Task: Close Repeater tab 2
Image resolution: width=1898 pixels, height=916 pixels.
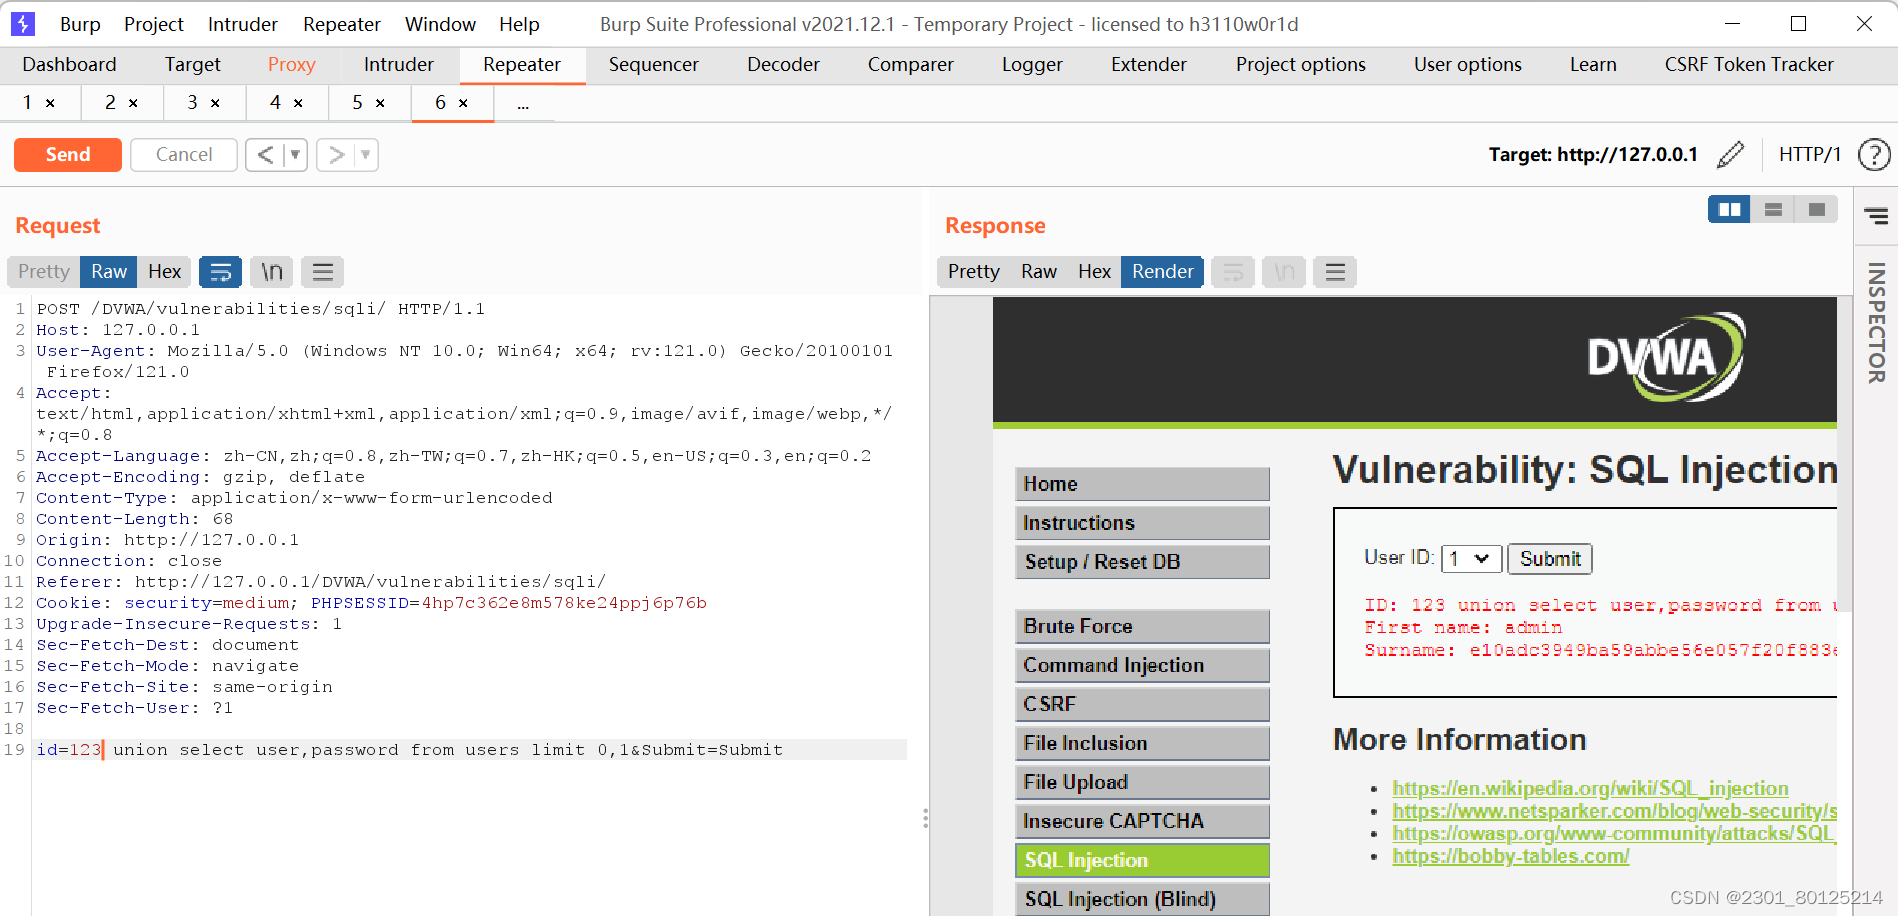Action: (x=133, y=103)
